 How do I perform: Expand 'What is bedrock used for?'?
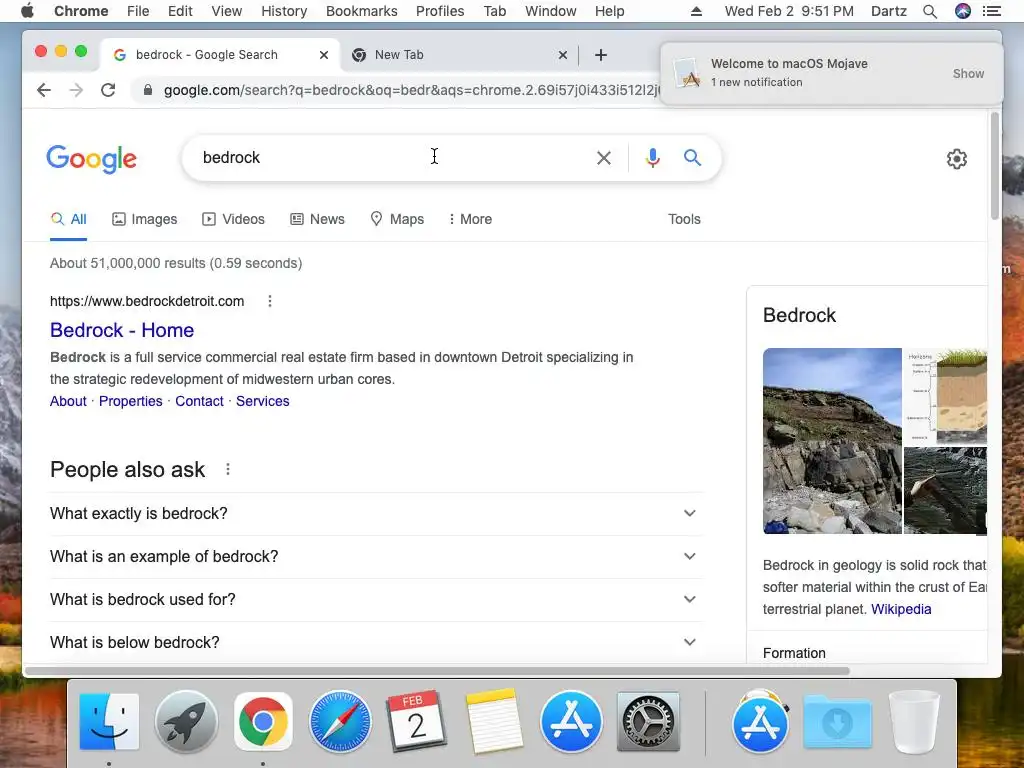[x=376, y=600]
